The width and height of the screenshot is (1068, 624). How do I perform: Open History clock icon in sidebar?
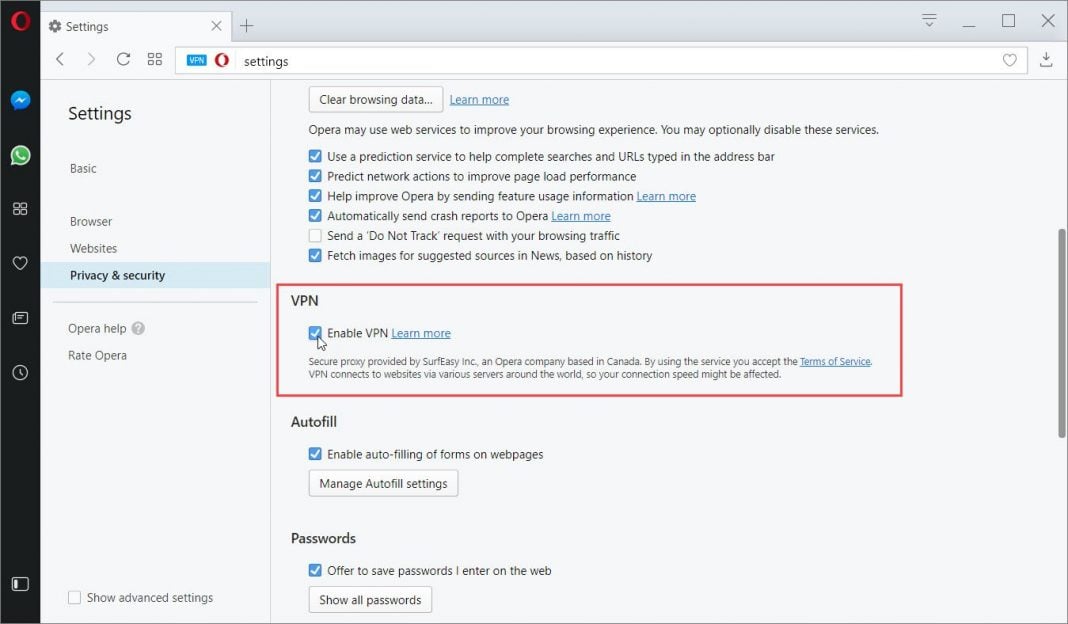[x=20, y=372]
